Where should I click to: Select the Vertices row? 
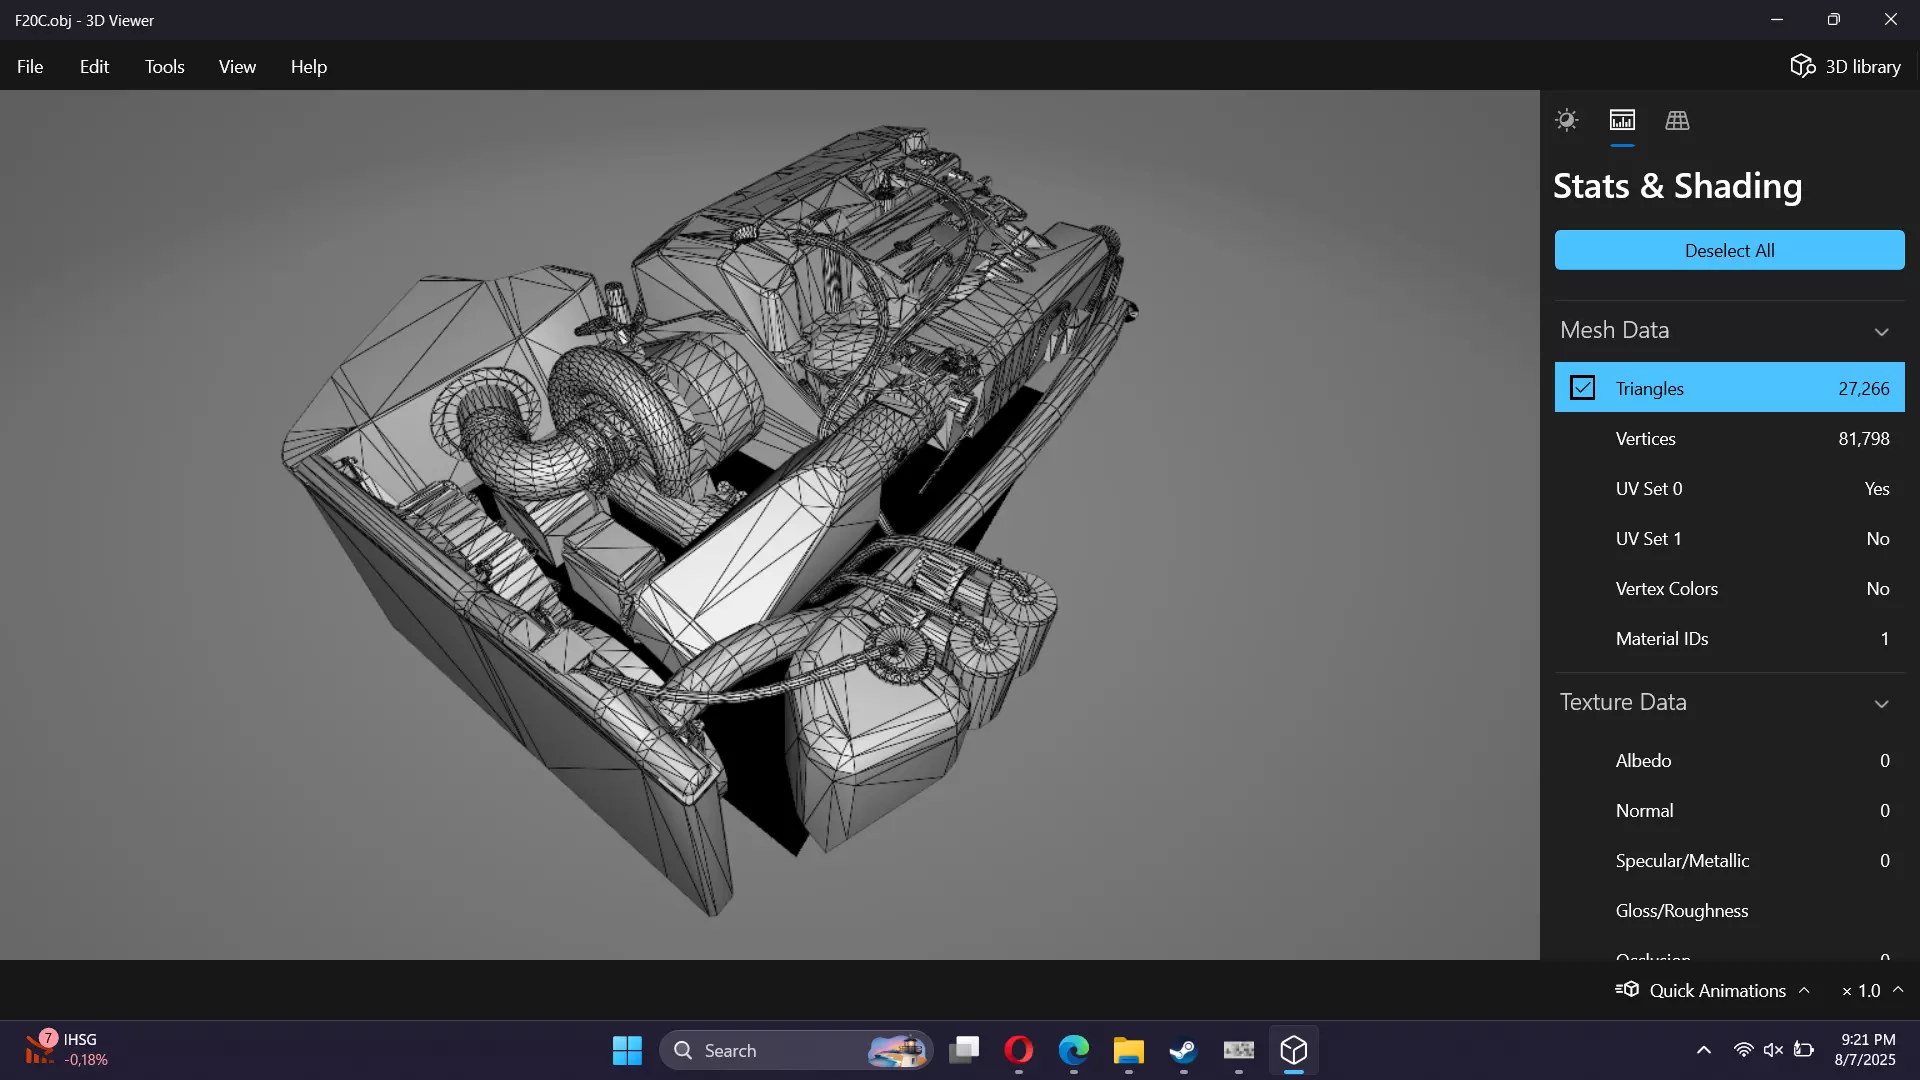(x=1729, y=438)
